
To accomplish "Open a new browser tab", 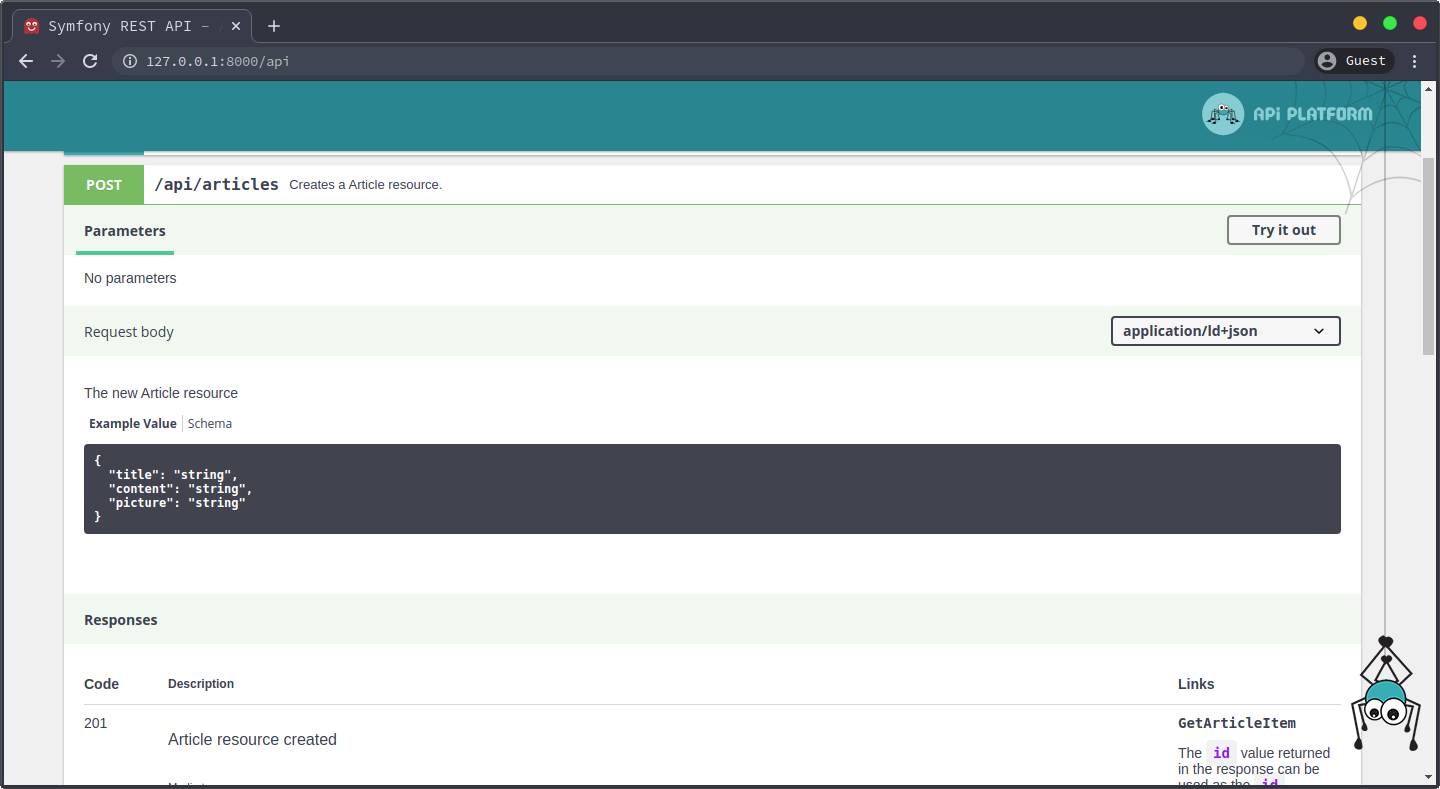I will click(x=274, y=26).
